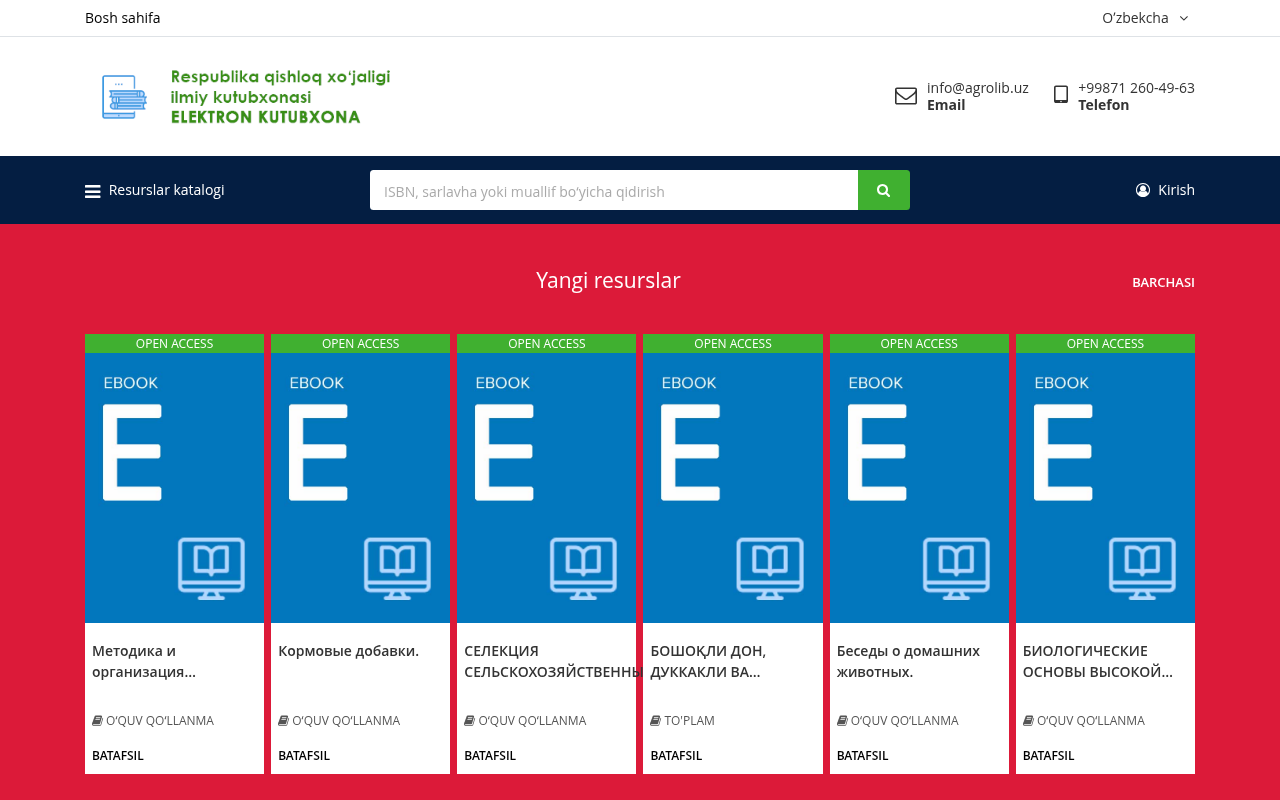Open the Kirish login link

pyautogui.click(x=1176, y=190)
